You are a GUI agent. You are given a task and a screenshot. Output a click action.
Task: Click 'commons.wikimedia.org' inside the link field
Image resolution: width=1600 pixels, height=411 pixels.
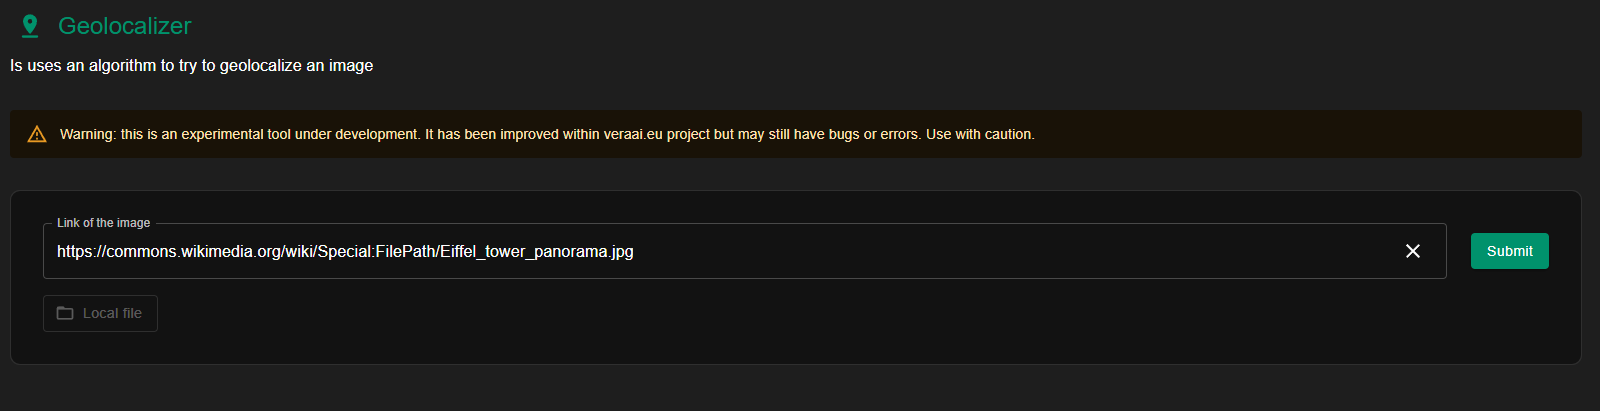193,251
